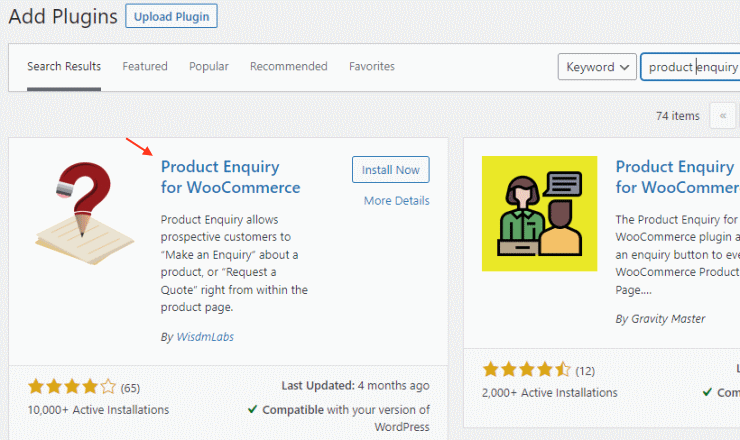Open the Featured plugins tab
Screen dimensions: 740x440
tap(145, 66)
